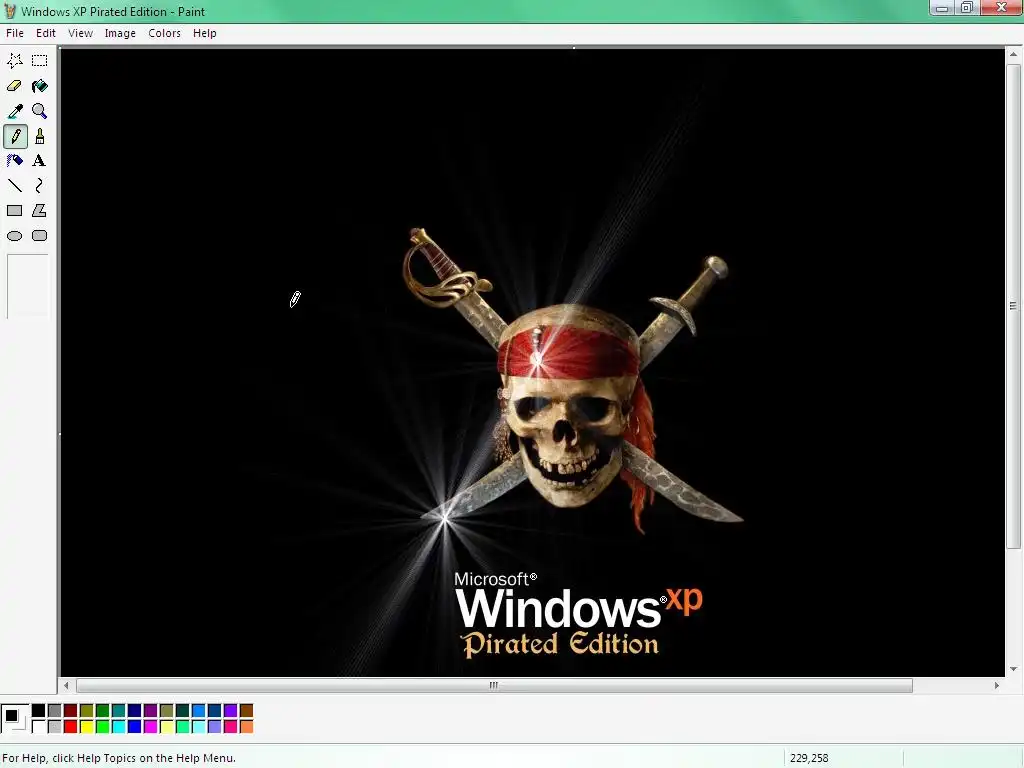This screenshot has height=768, width=1024.
Task: Open the View menu
Action: 80,33
